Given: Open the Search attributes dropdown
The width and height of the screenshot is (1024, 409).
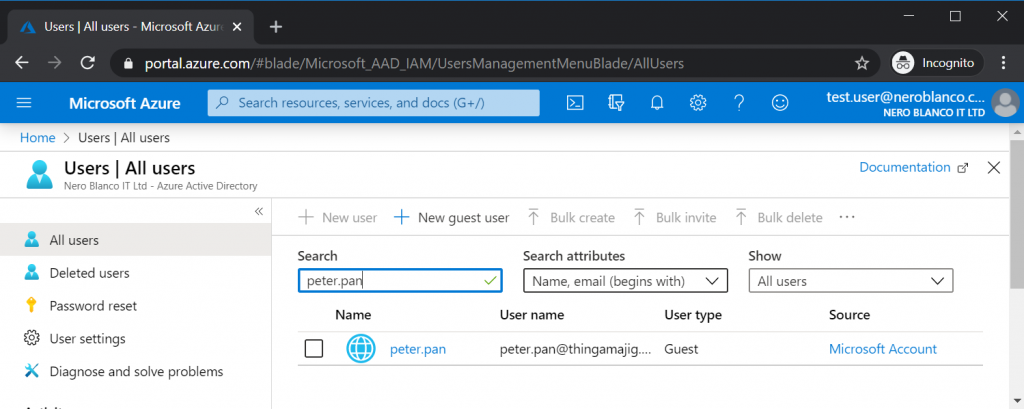Looking at the screenshot, I should coord(625,281).
